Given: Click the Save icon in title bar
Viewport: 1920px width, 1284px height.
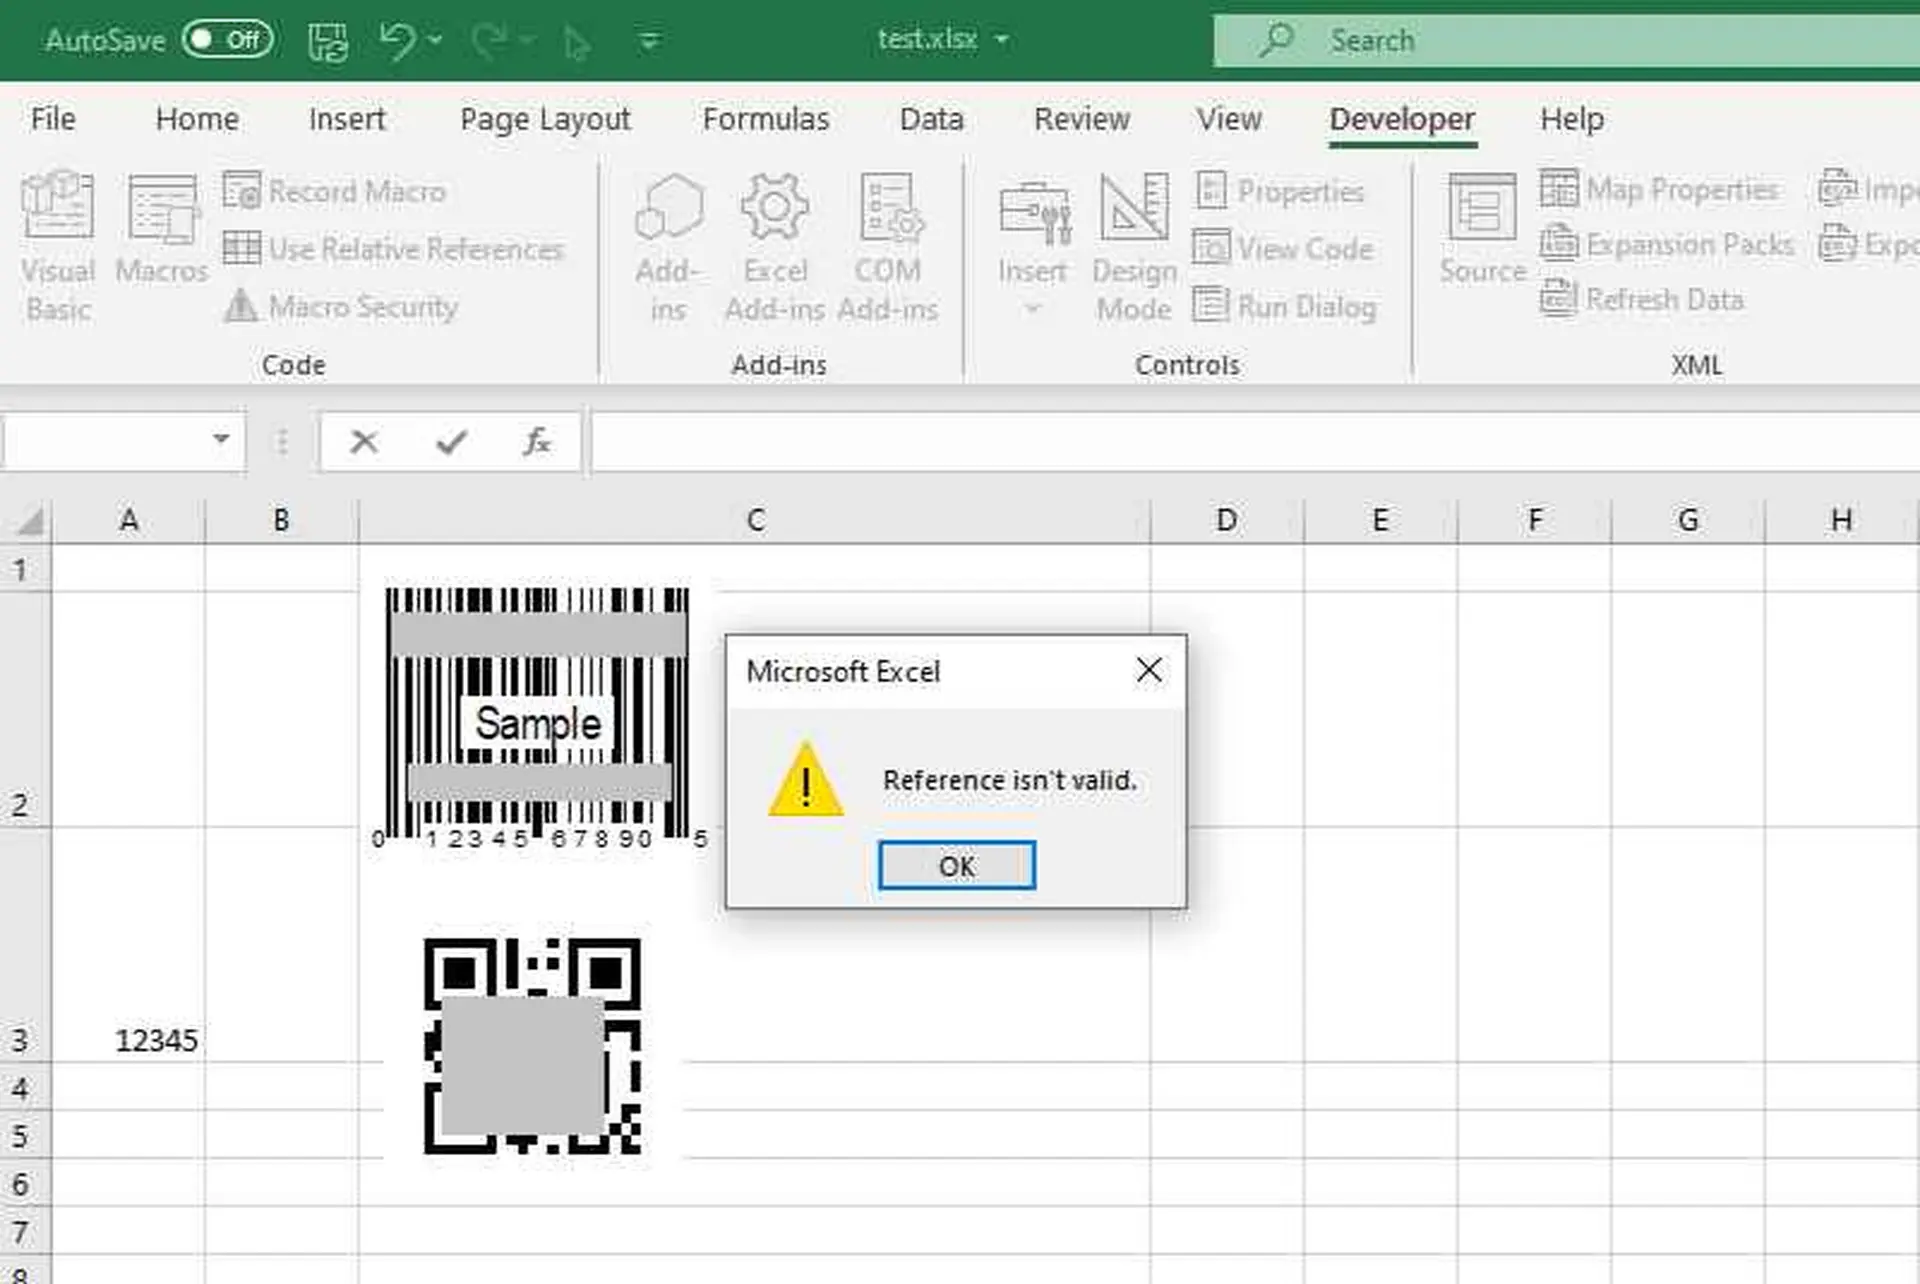Looking at the screenshot, I should [328, 41].
